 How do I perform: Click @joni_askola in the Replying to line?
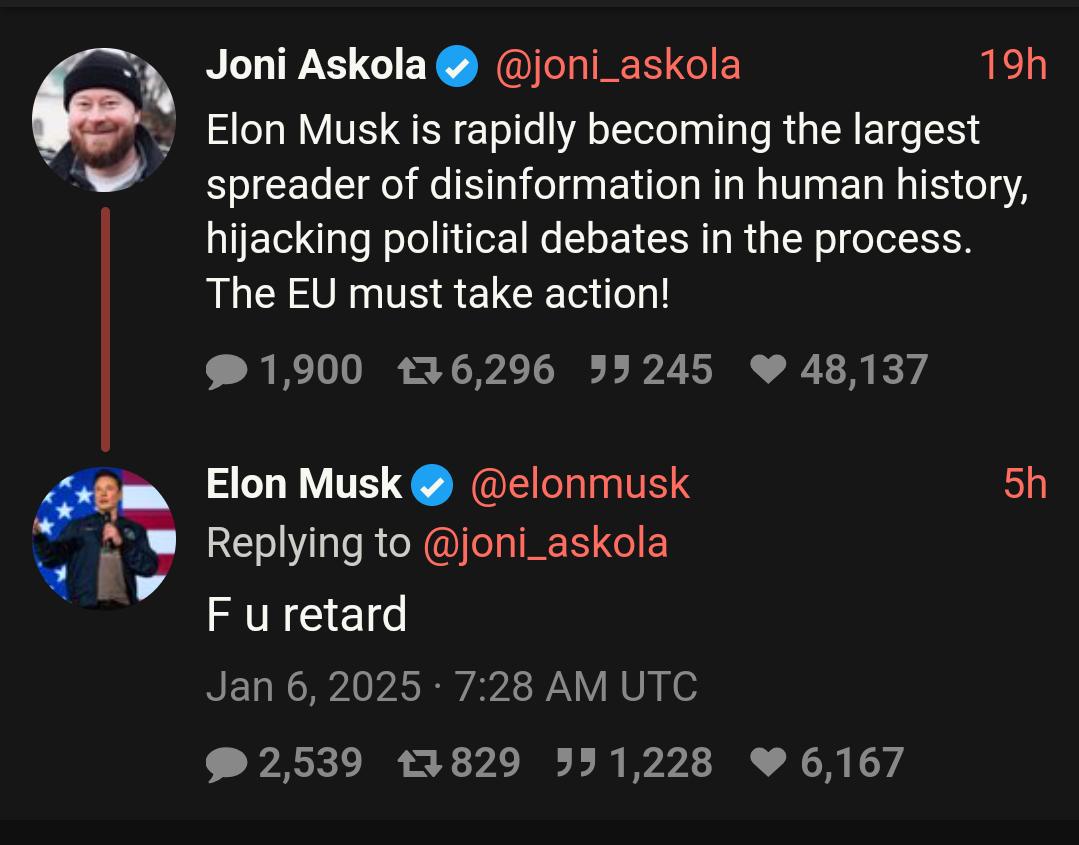(546, 544)
